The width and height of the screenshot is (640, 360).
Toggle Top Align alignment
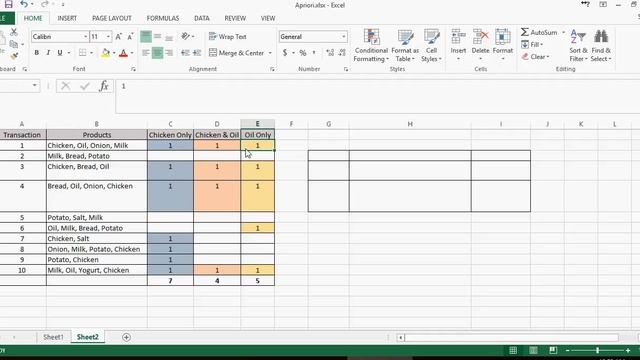pos(146,37)
